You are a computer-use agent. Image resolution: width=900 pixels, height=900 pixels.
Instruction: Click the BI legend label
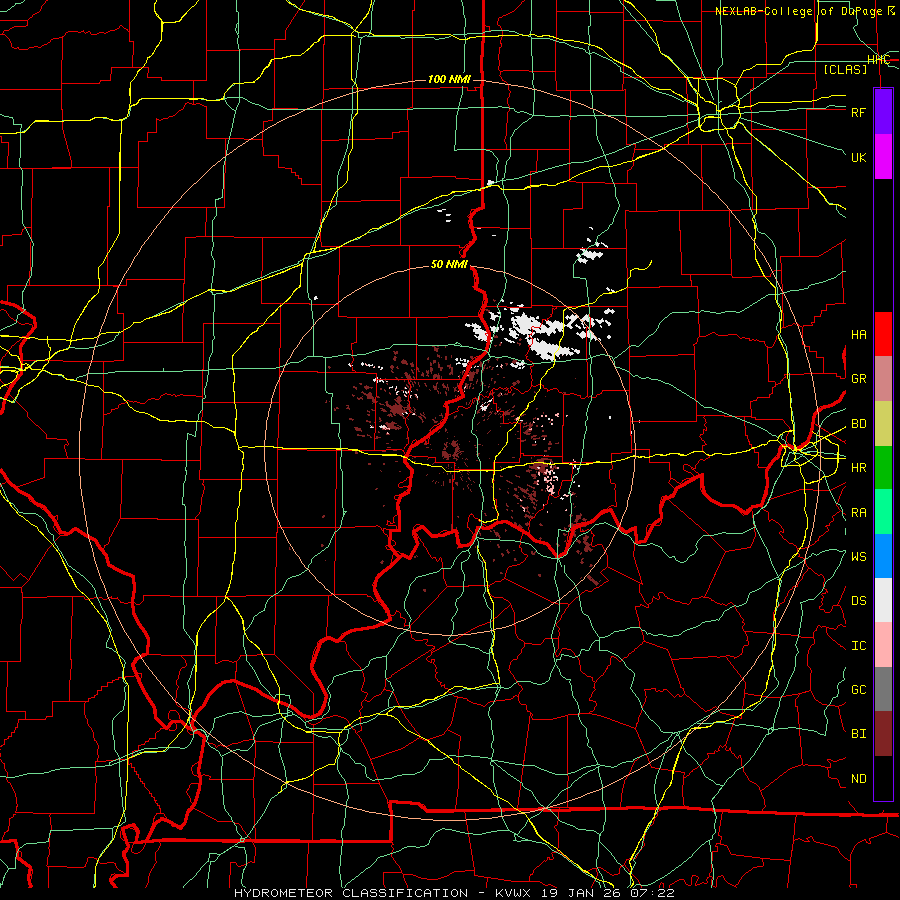click(859, 734)
